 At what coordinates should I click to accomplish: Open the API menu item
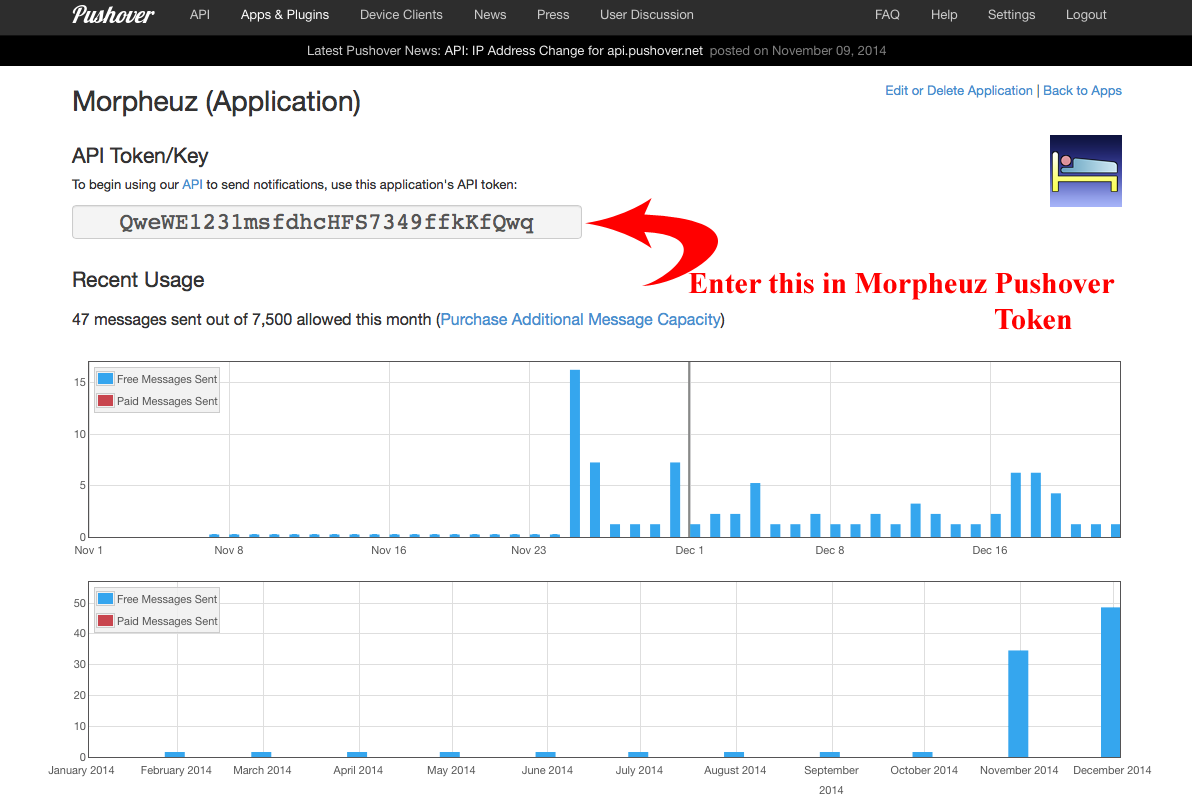(x=200, y=14)
